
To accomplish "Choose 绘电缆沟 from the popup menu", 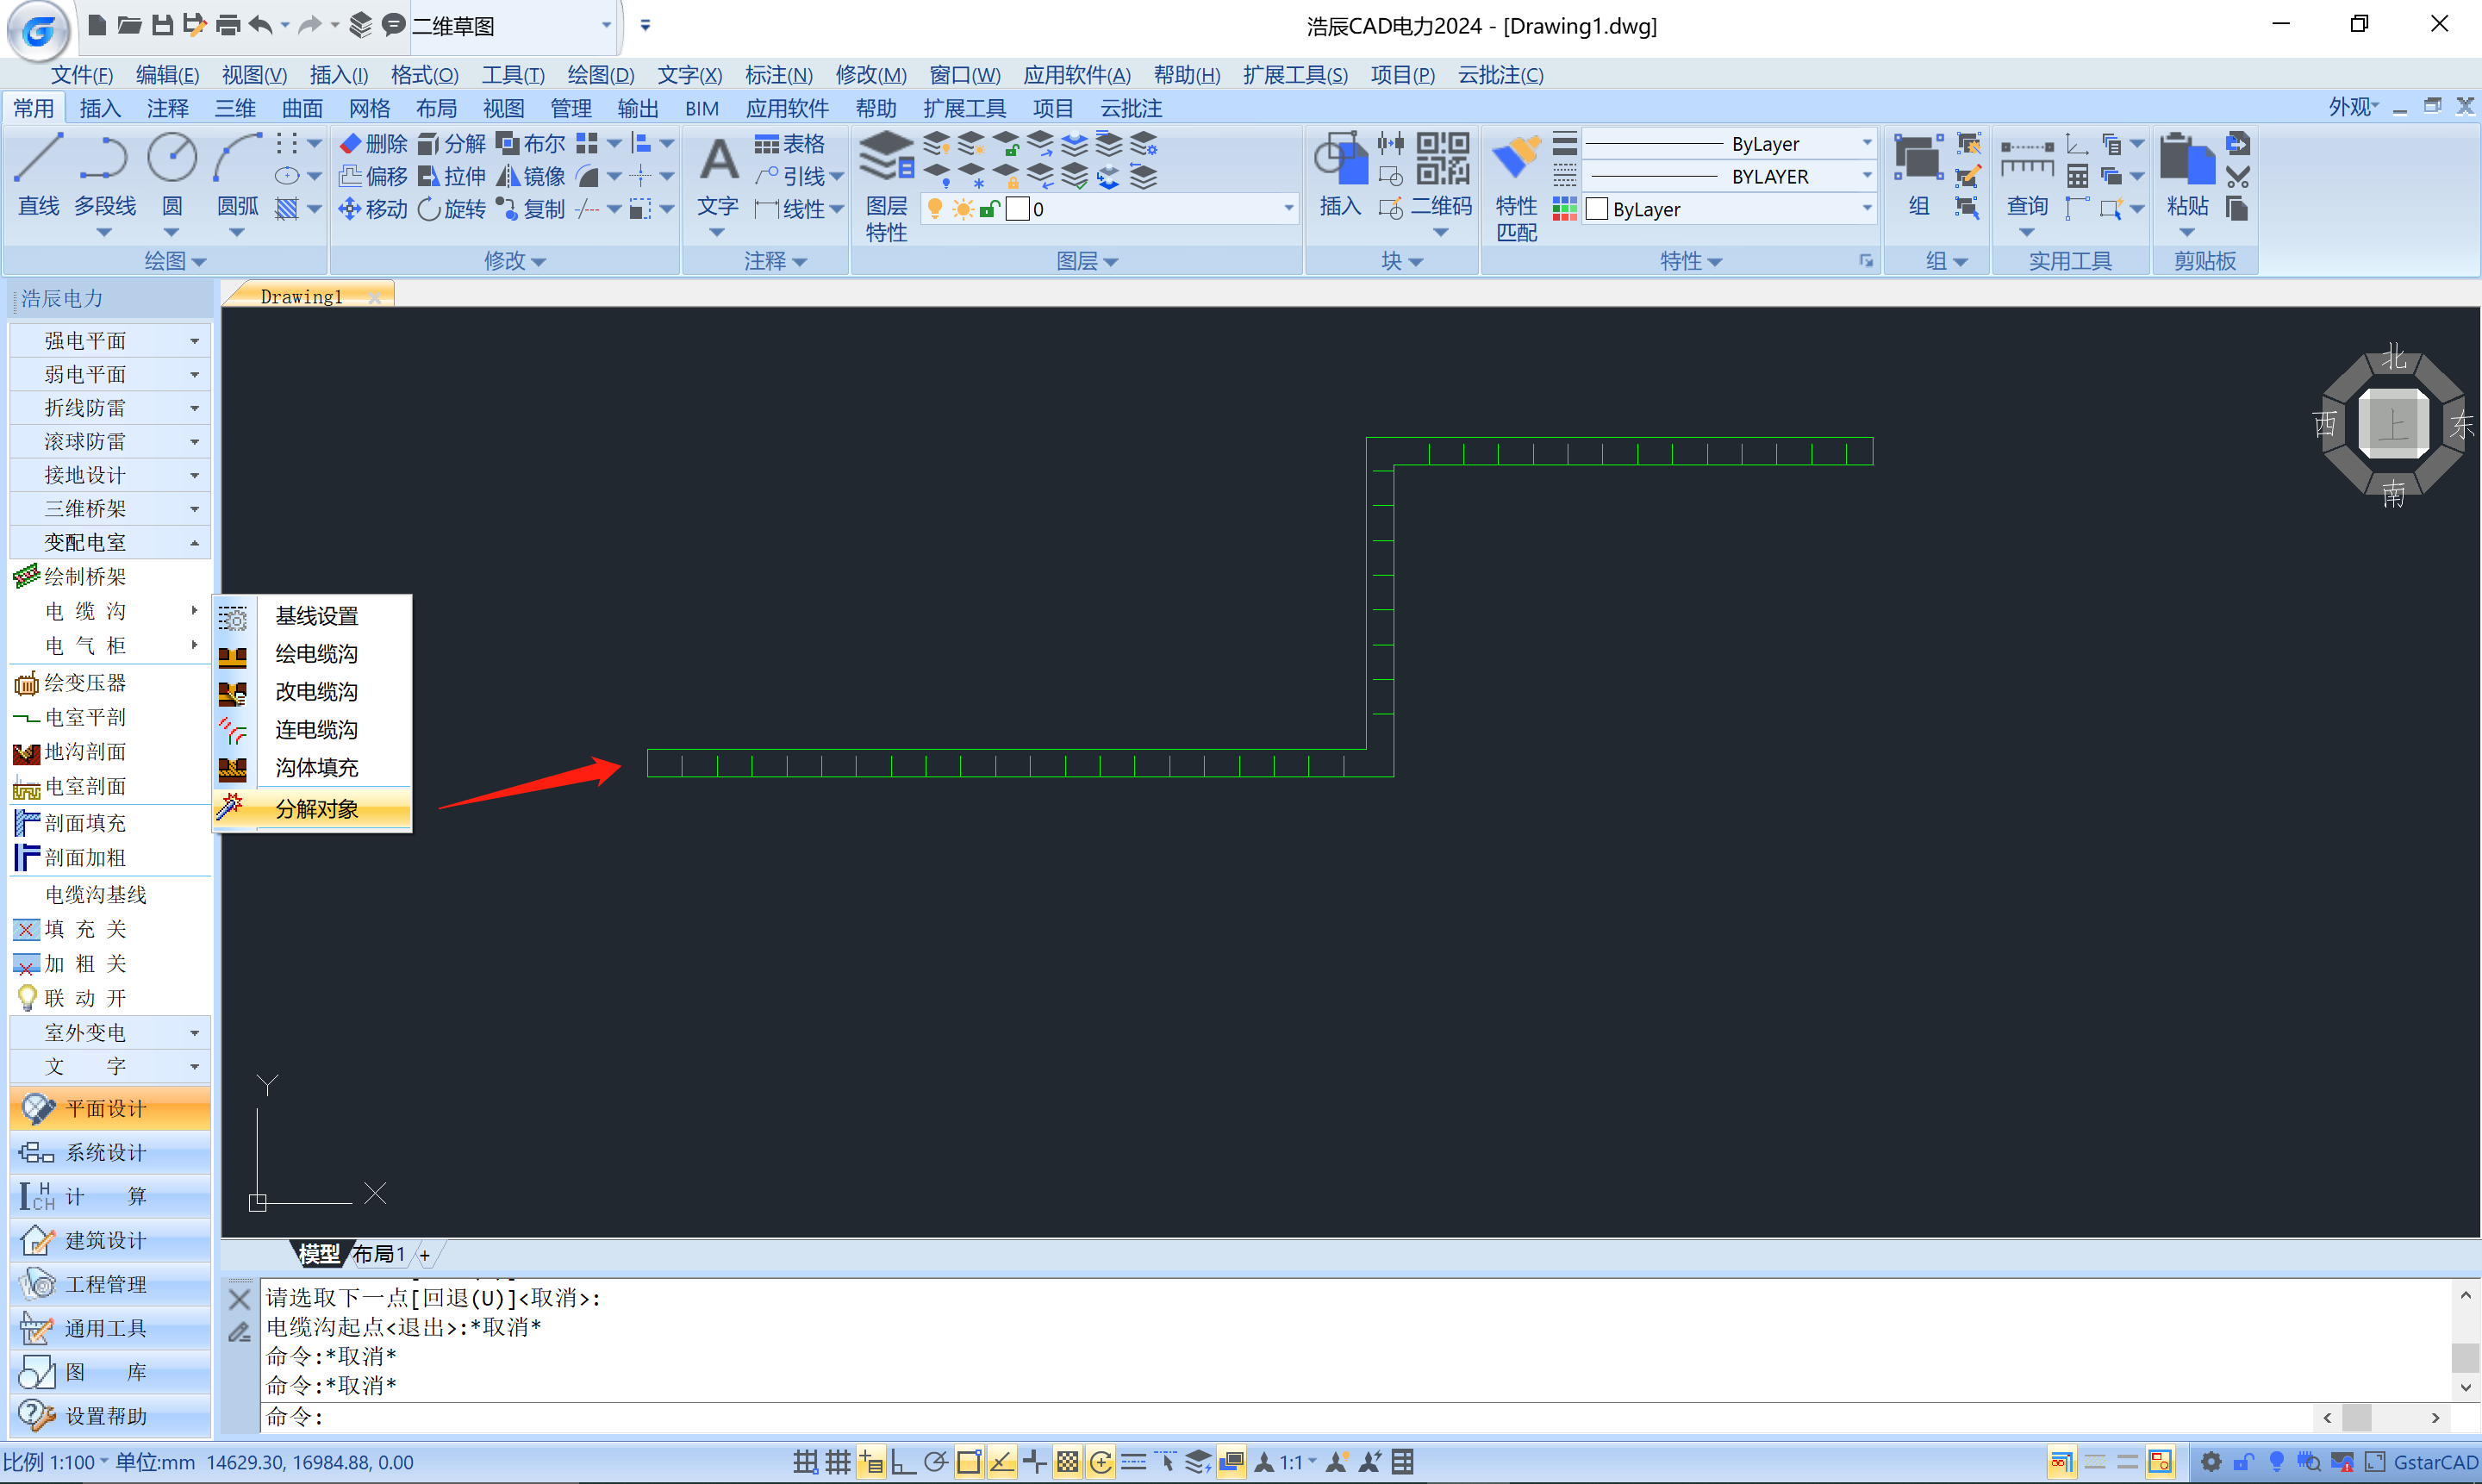I will pyautogui.click(x=316, y=654).
